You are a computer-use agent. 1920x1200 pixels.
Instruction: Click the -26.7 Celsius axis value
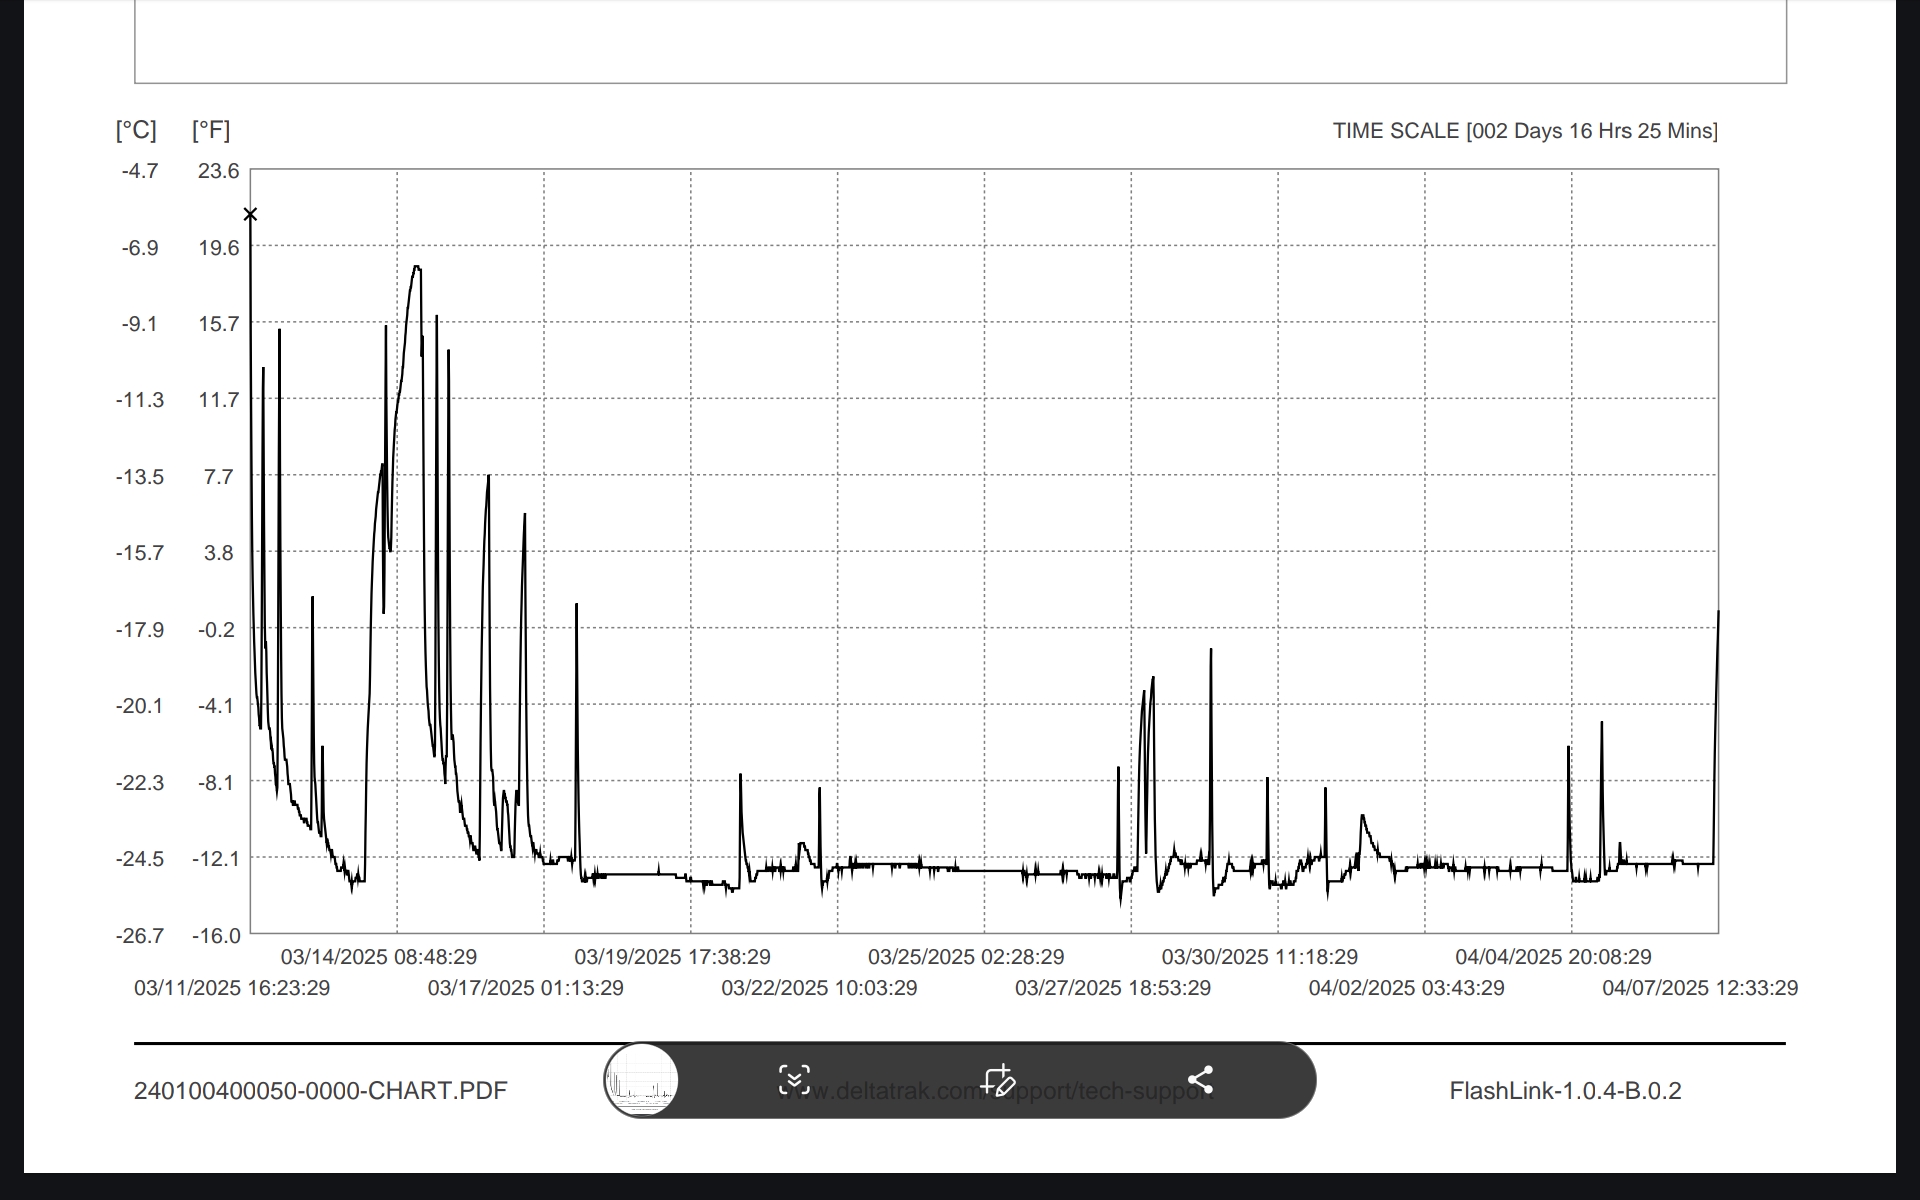[140, 936]
